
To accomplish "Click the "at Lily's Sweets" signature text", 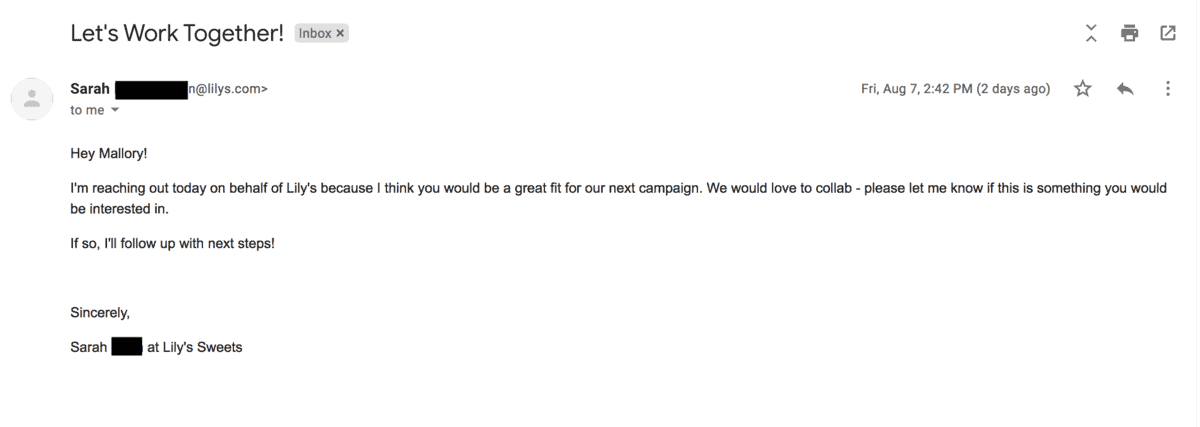I will click(195, 348).
